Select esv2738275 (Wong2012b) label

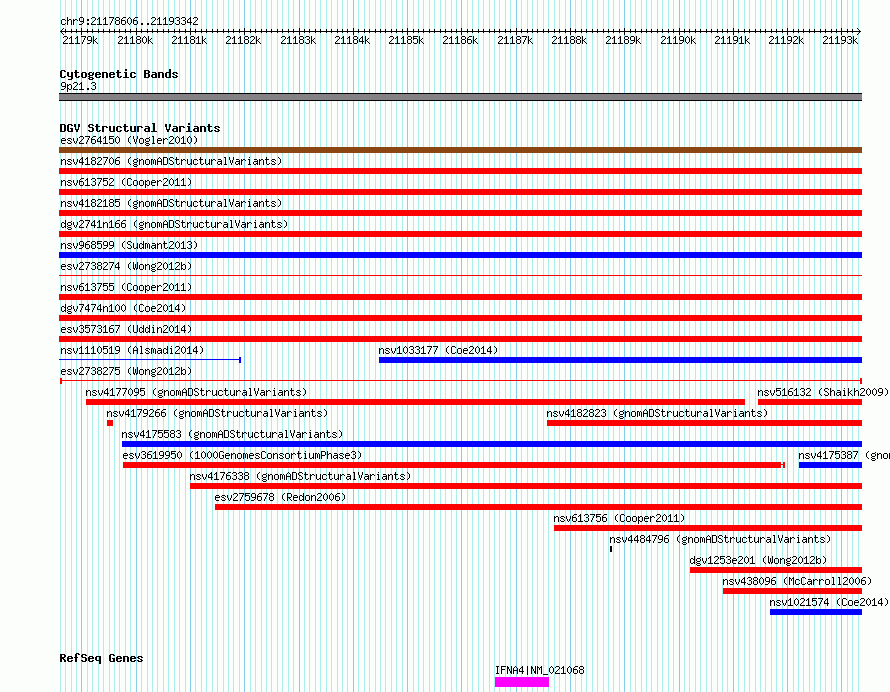tap(126, 371)
